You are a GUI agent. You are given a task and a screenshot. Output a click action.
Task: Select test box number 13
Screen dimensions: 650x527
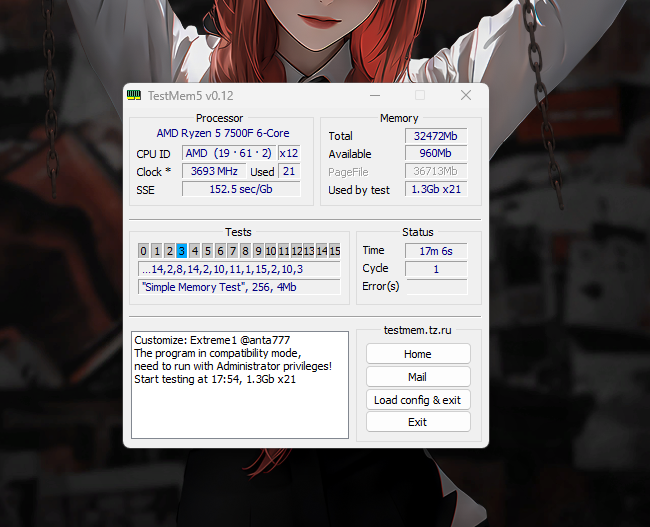(x=309, y=251)
